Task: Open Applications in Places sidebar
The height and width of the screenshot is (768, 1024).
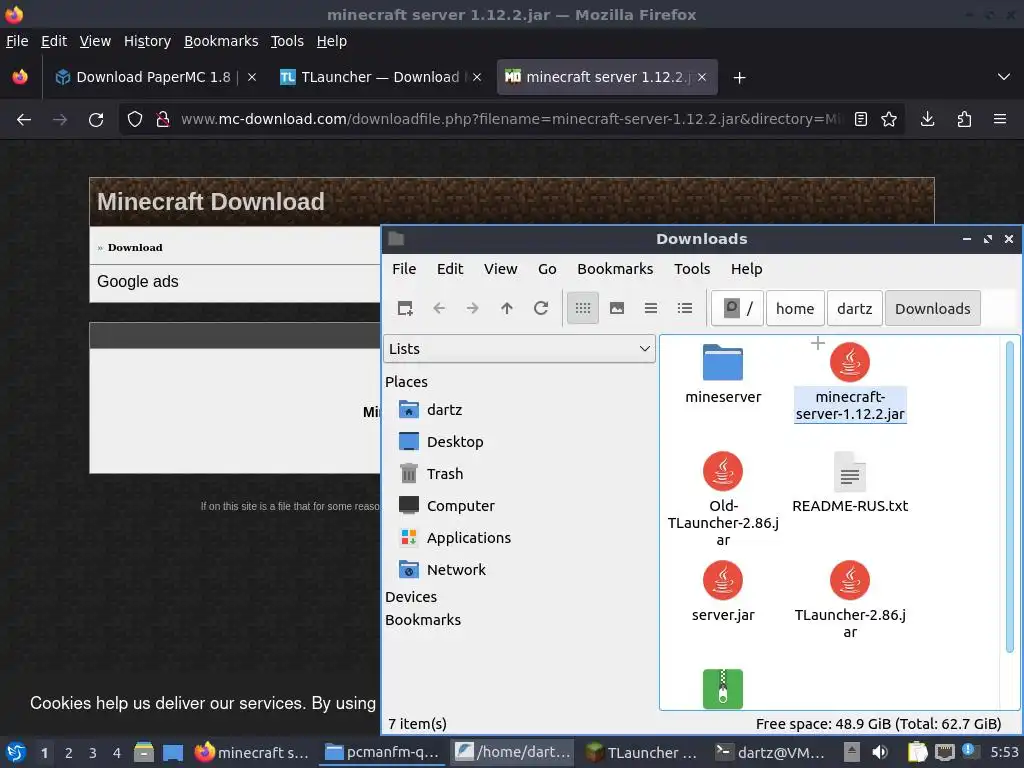Action: point(455,538)
